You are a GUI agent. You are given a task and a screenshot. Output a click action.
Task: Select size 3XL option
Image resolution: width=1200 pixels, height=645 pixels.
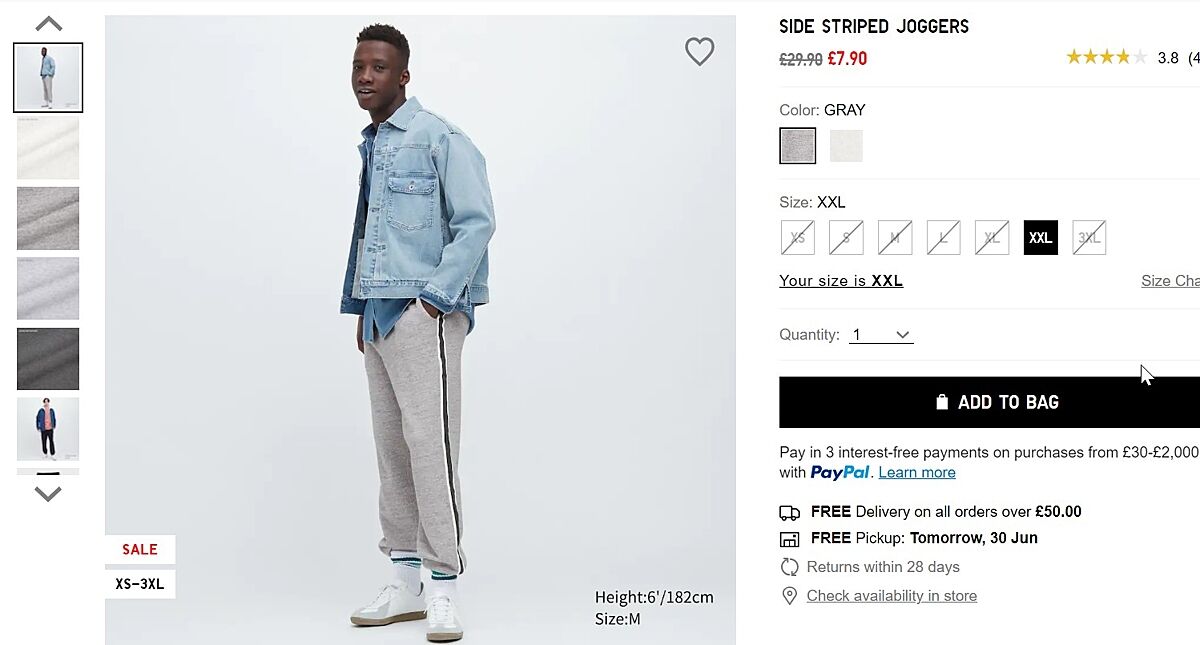coord(1089,238)
